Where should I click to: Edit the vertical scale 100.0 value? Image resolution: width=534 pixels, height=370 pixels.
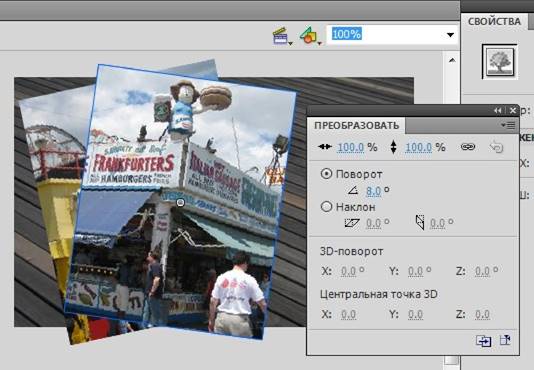click(x=419, y=148)
